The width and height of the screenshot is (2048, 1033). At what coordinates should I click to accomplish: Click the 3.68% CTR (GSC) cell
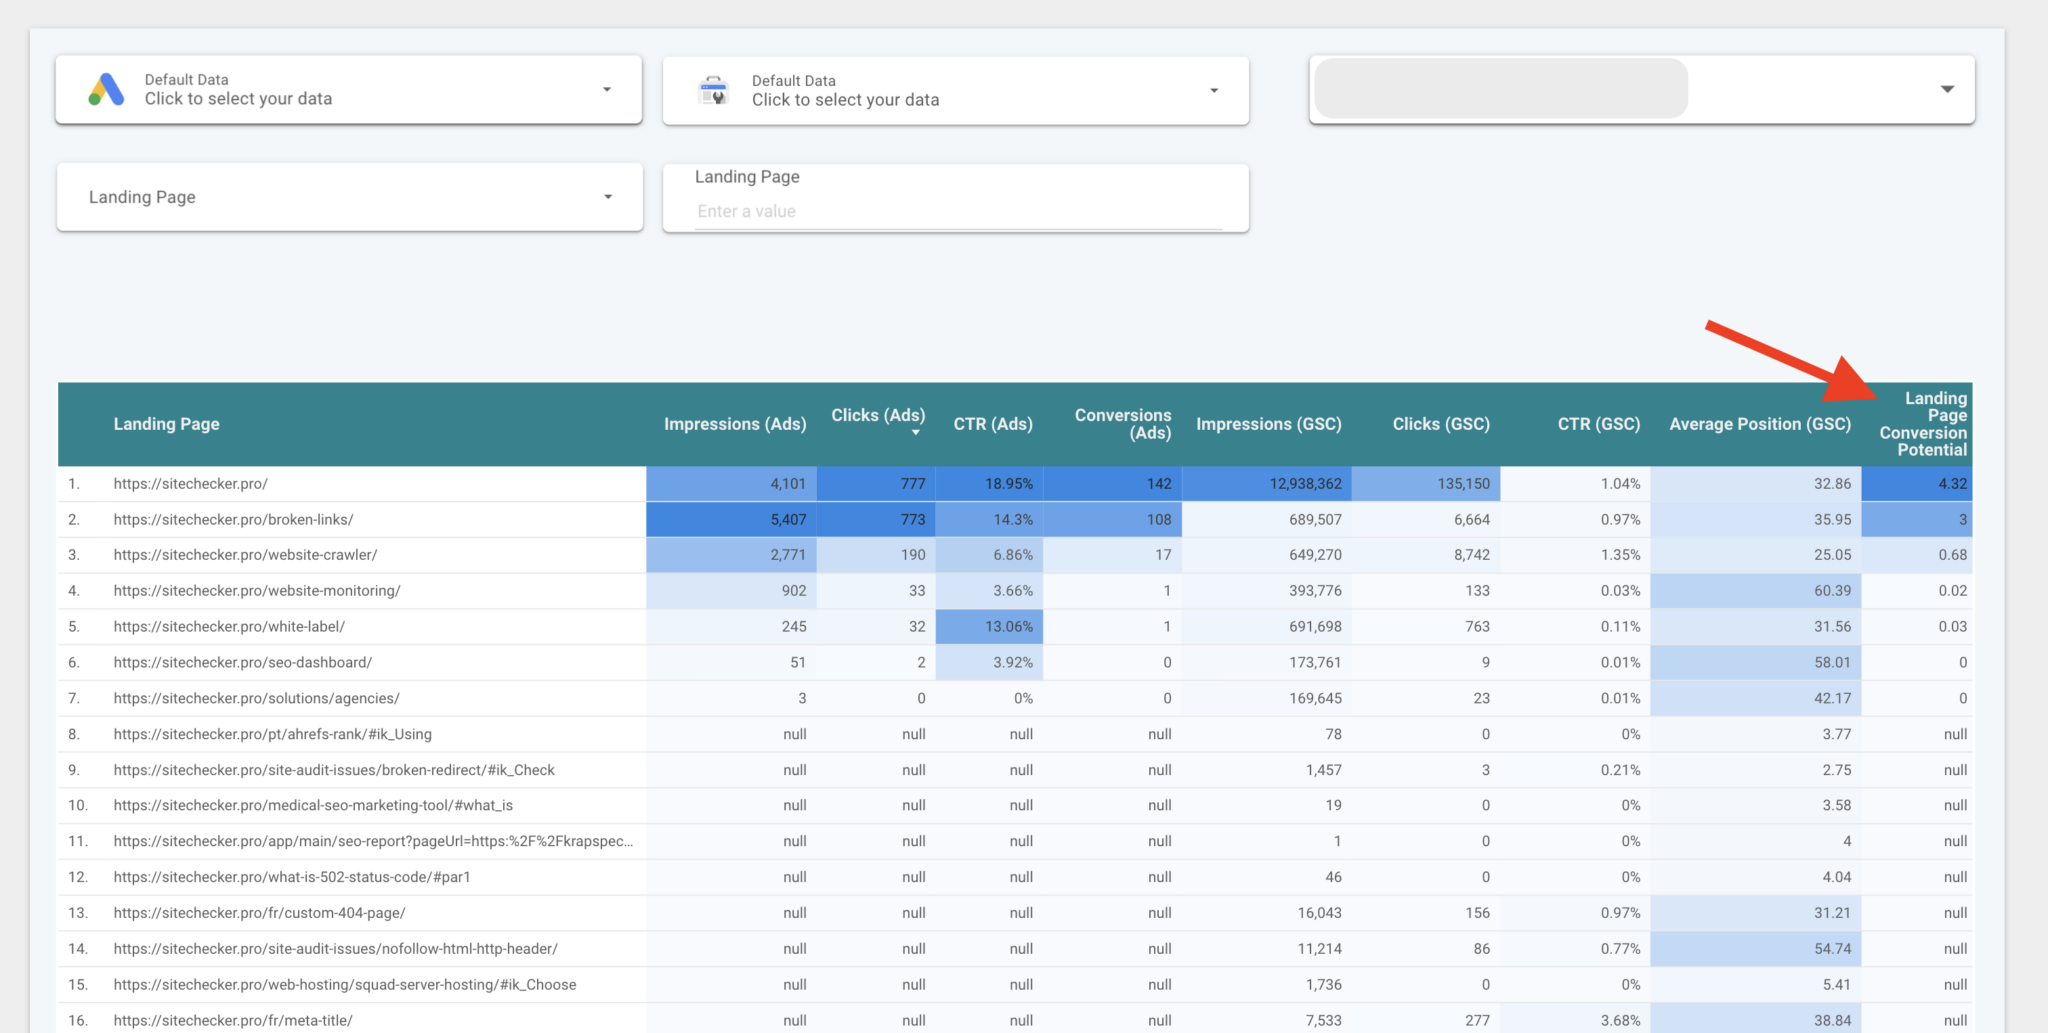[x=1576, y=1020]
